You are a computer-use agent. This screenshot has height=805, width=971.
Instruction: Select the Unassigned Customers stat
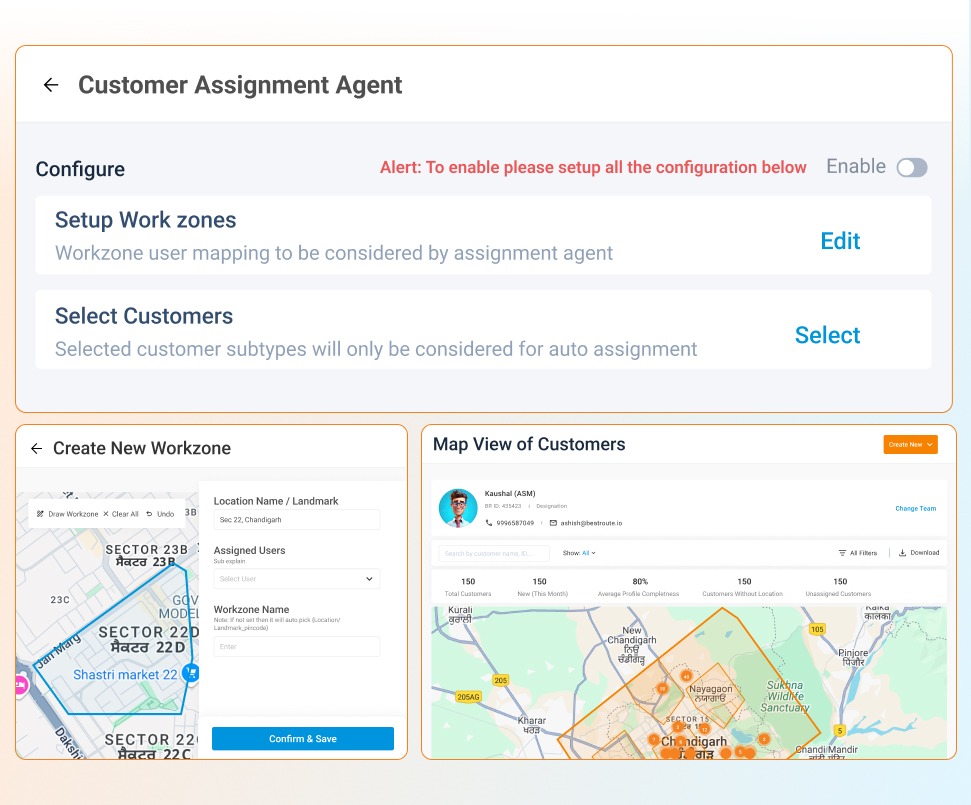(x=838, y=587)
